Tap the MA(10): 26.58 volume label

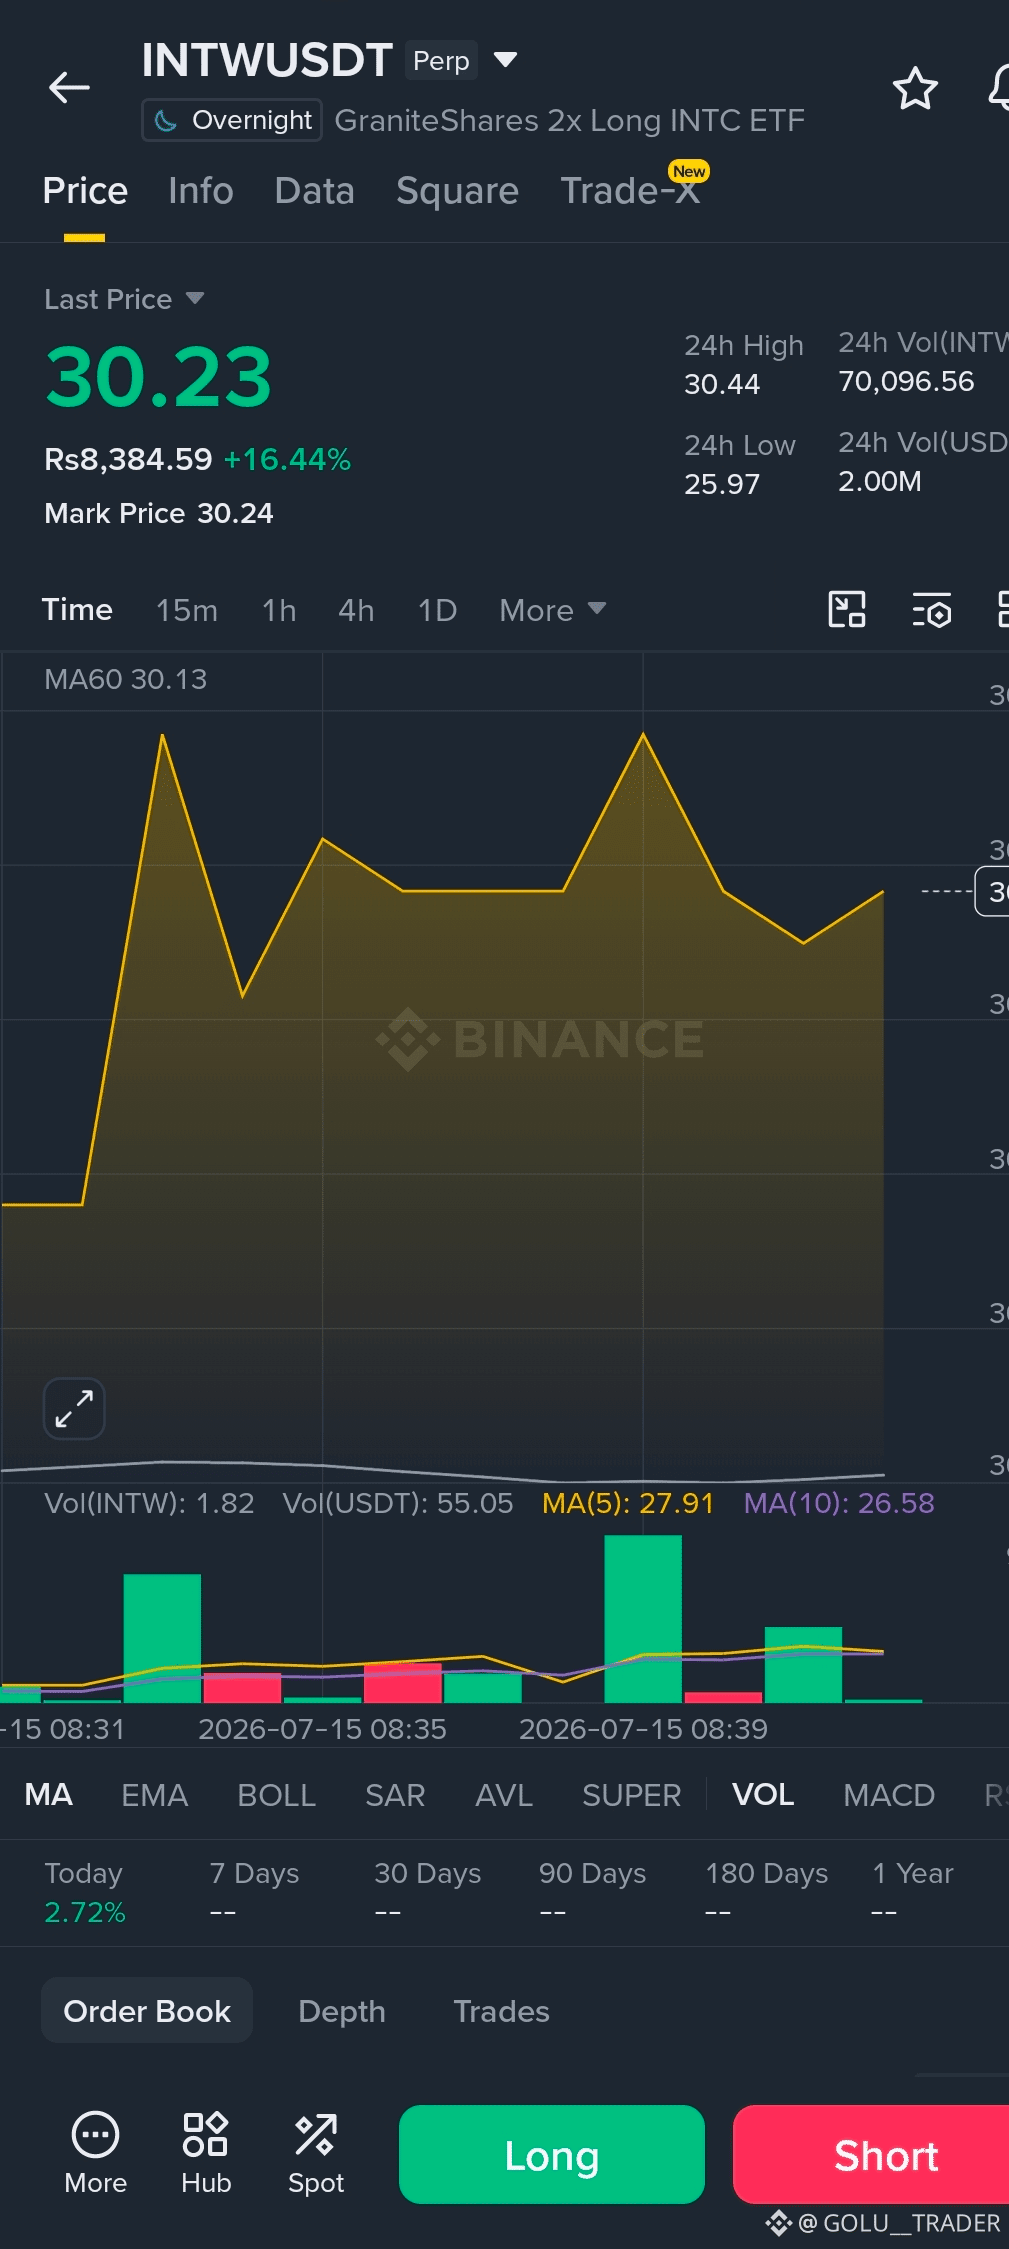point(839,1503)
